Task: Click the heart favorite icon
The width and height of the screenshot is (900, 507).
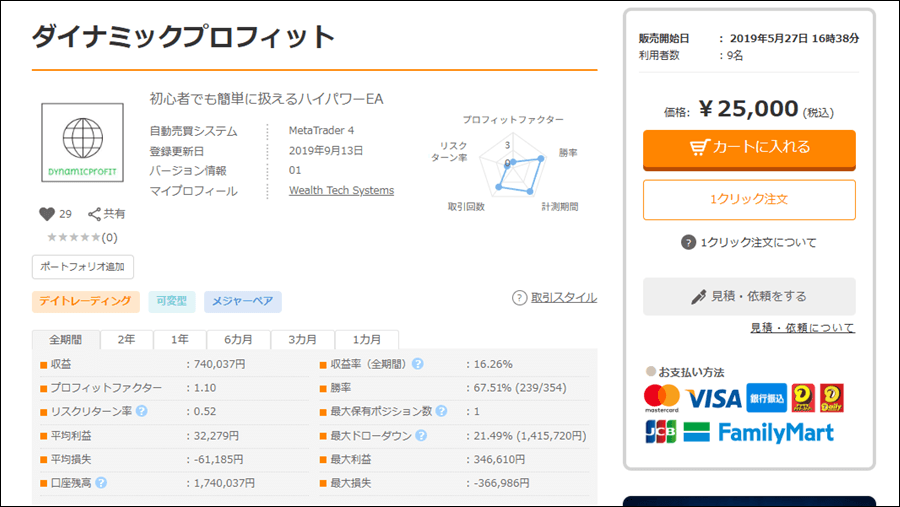Action: [46, 214]
